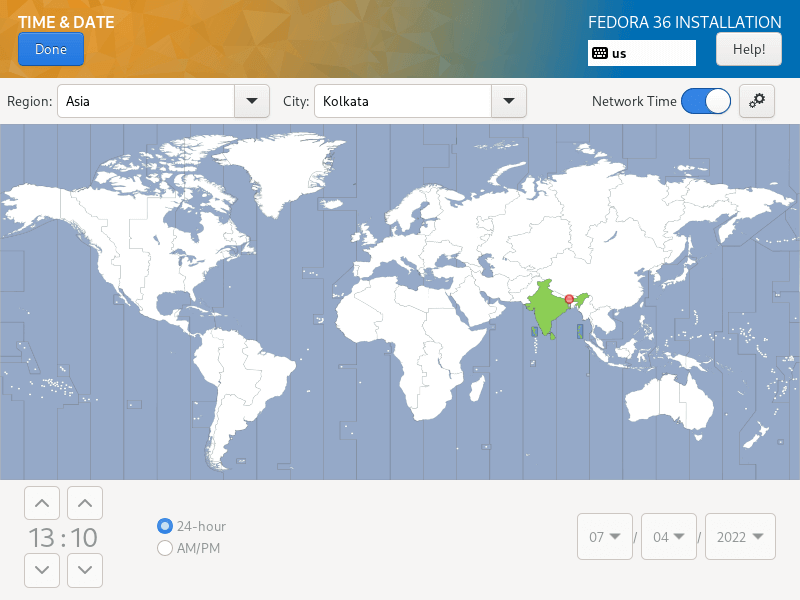Click the Done button
The height and width of the screenshot is (600, 800).
[51, 49]
